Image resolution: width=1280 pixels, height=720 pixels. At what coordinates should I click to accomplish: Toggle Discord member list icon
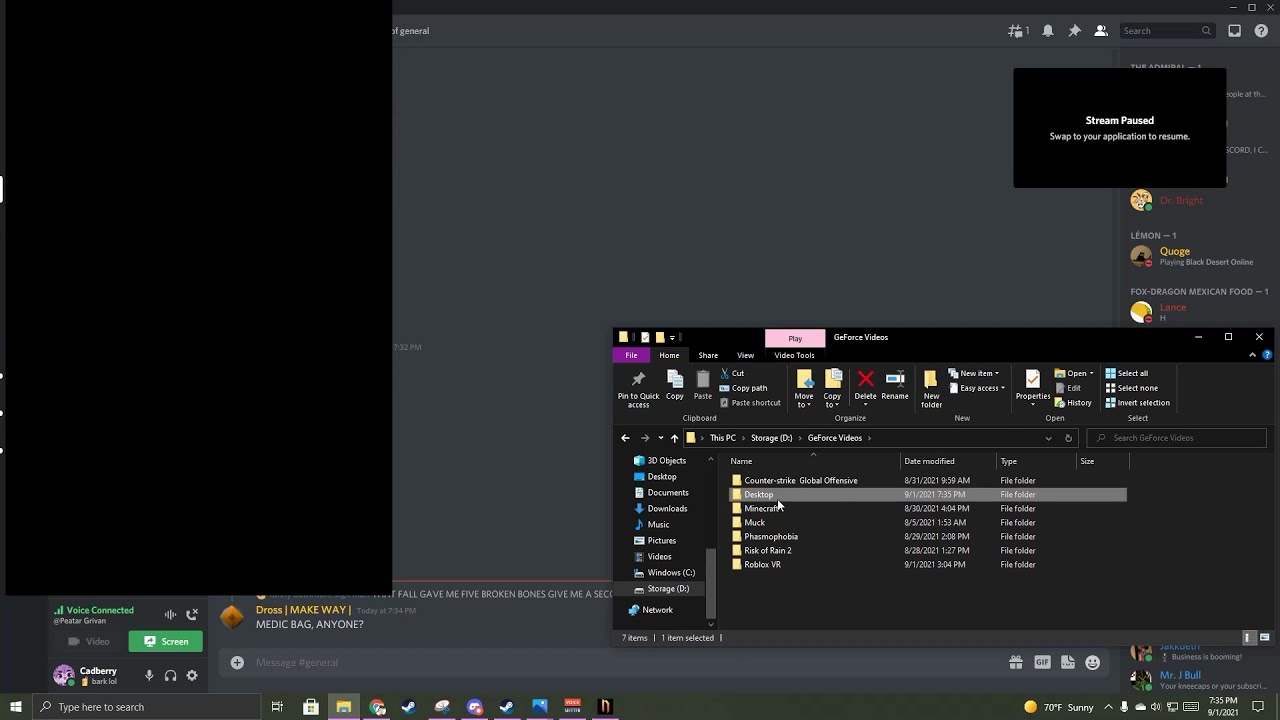coord(1101,31)
